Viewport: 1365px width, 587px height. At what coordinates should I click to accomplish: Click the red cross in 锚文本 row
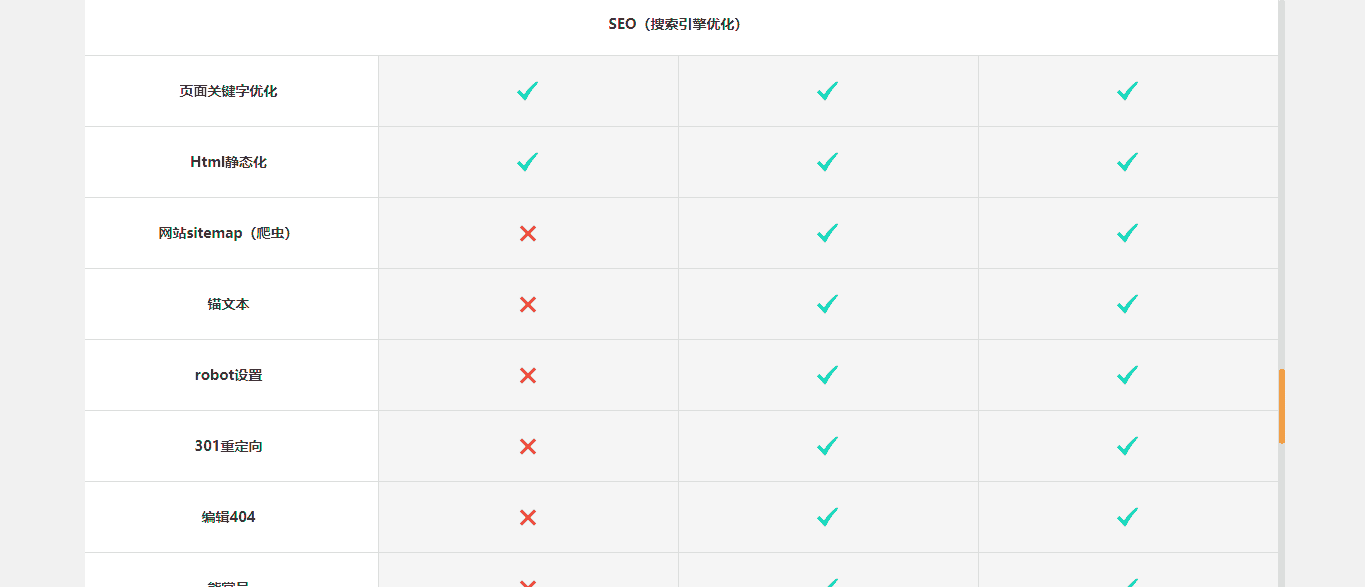click(528, 304)
